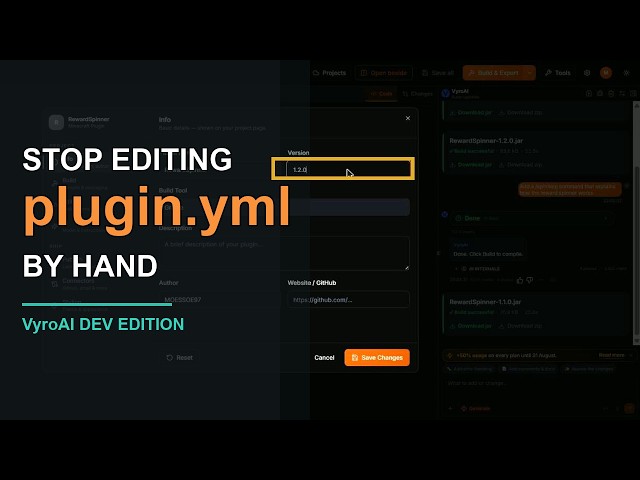This screenshot has height=480, width=640.
Task: Open the user avatar menu
Action: click(x=606, y=73)
